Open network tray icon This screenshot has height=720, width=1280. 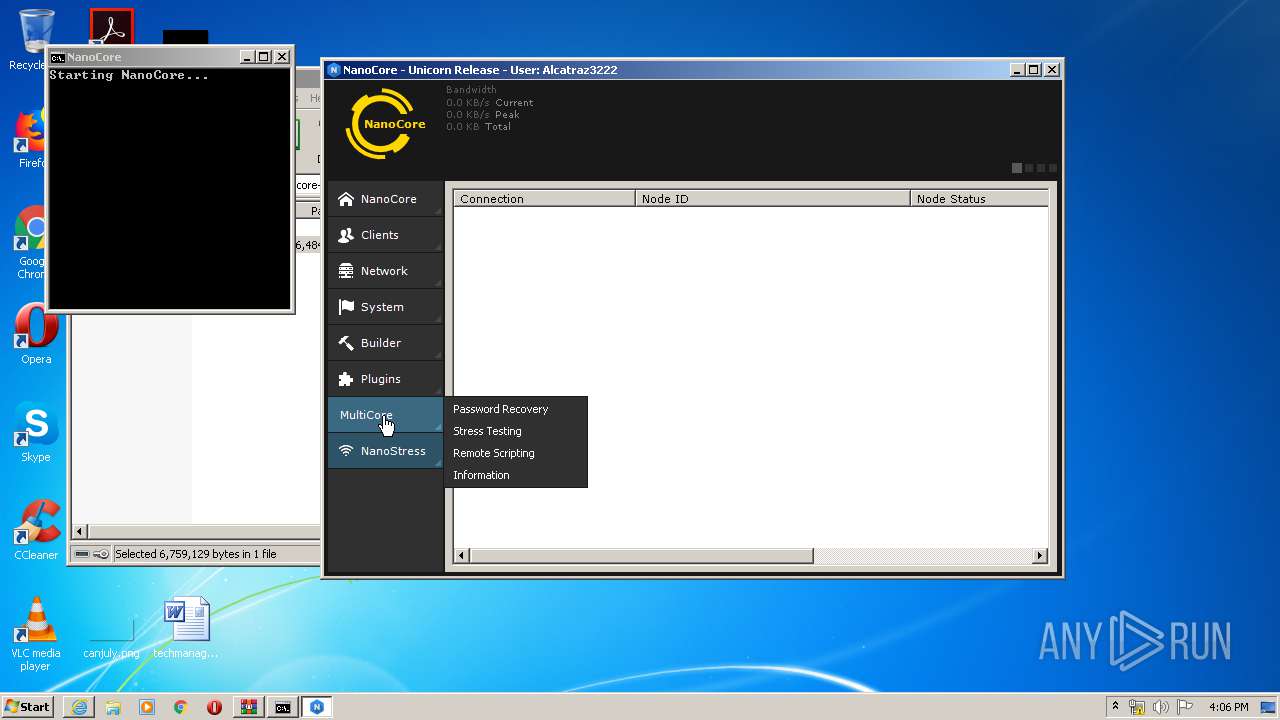(x=1137, y=707)
